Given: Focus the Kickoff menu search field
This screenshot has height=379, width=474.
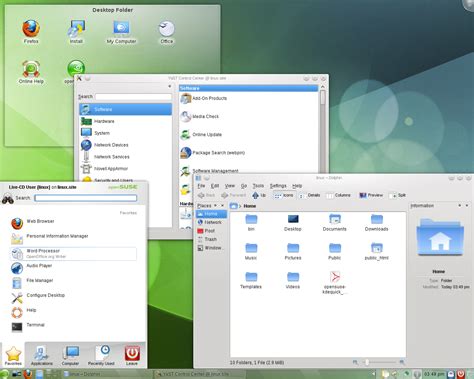Looking at the screenshot, I should click(x=86, y=198).
